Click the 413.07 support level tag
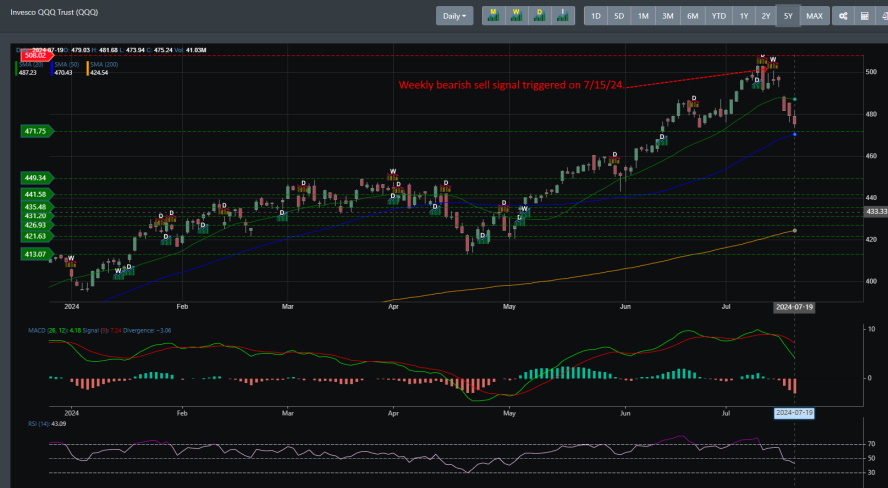 pyautogui.click(x=36, y=254)
